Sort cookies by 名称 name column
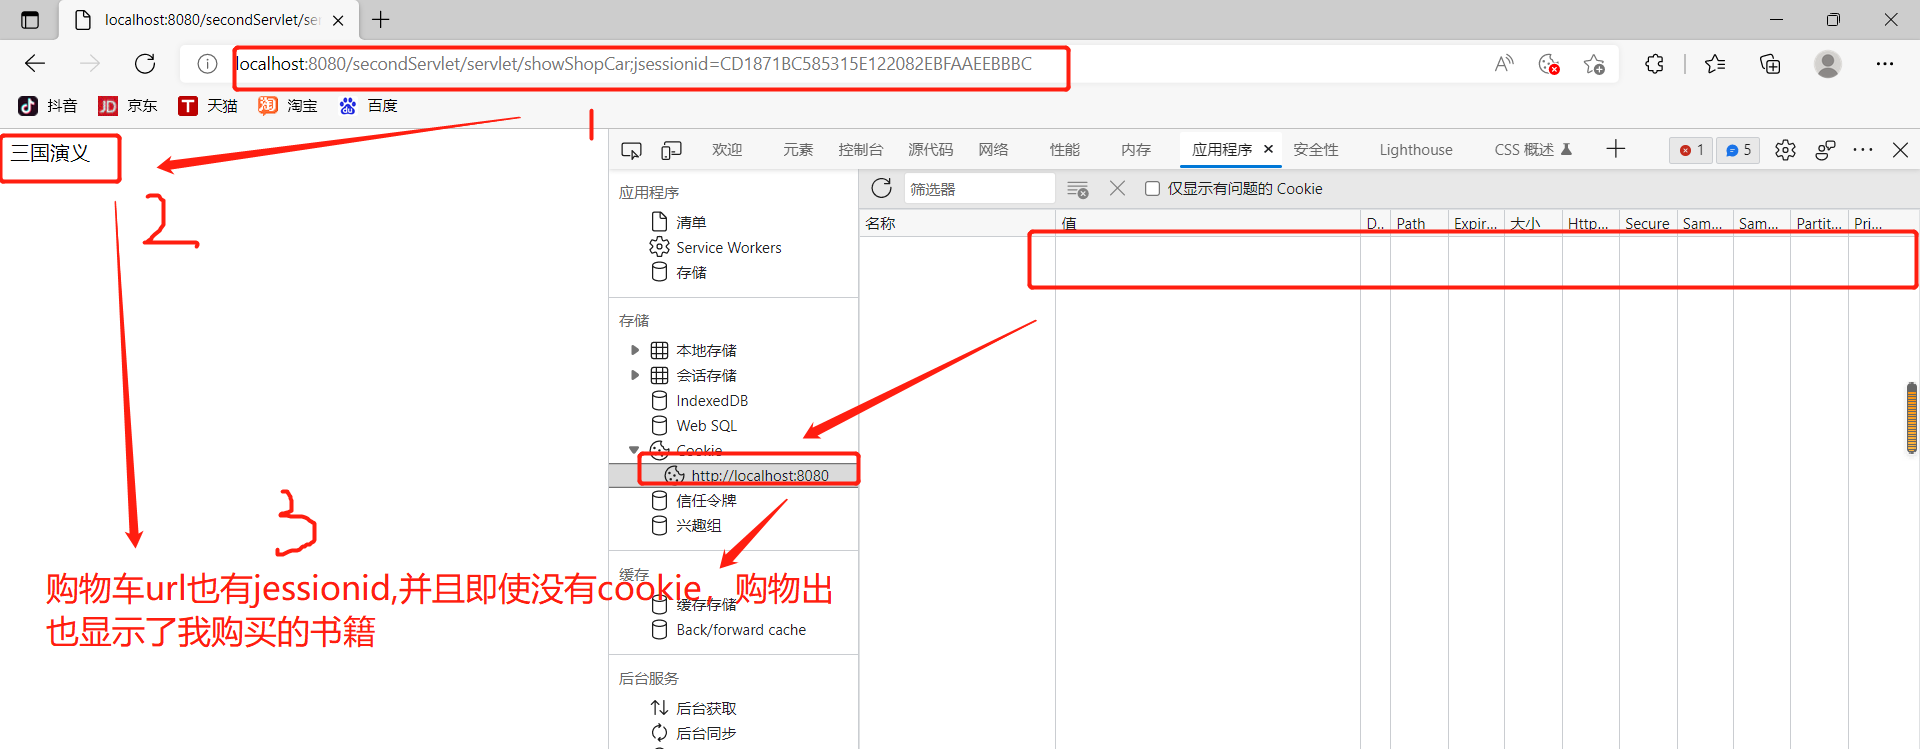This screenshot has width=1920, height=749. tap(956, 223)
